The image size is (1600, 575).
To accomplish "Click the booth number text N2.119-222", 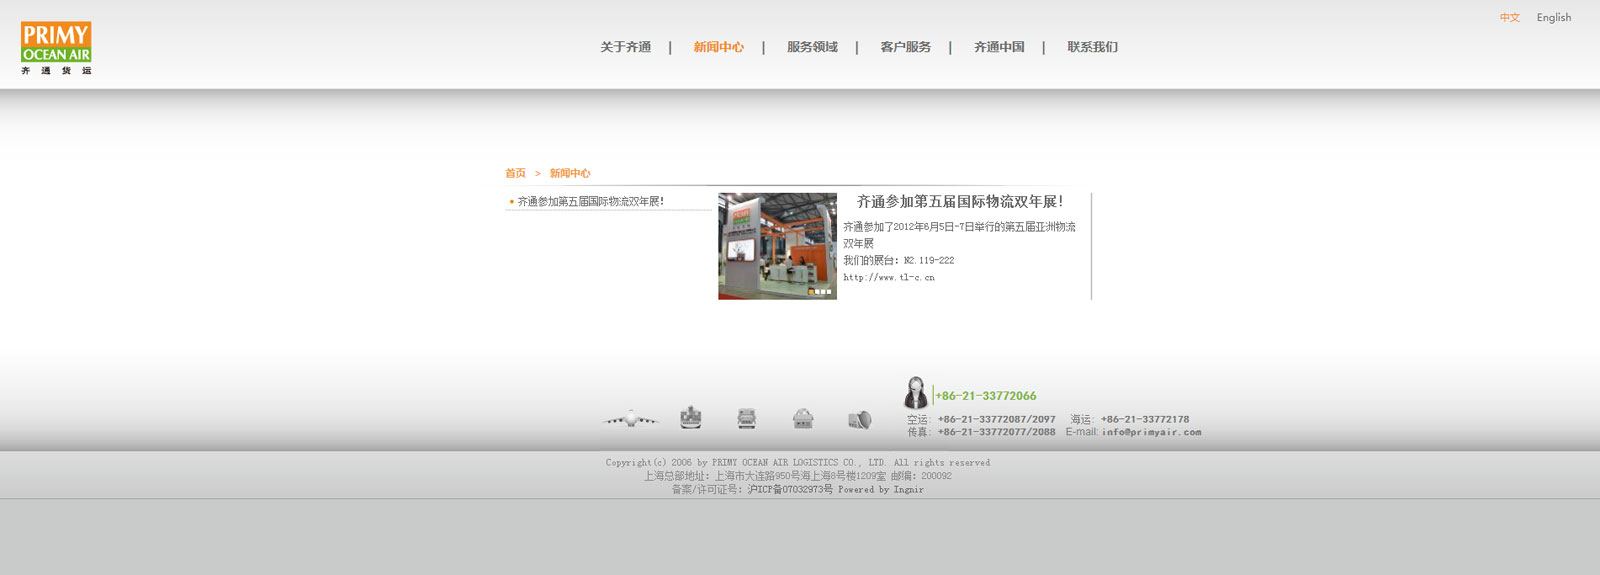I will tap(929, 260).
